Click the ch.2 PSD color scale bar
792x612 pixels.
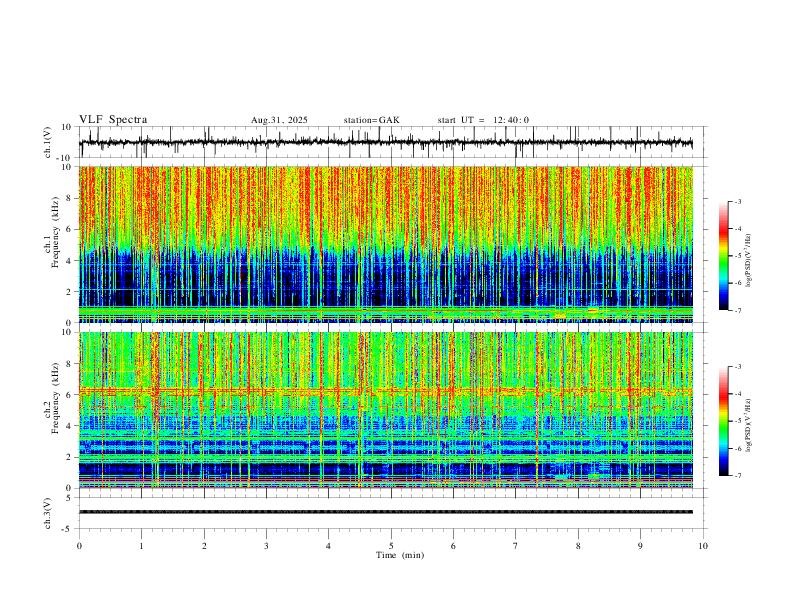tap(724, 421)
